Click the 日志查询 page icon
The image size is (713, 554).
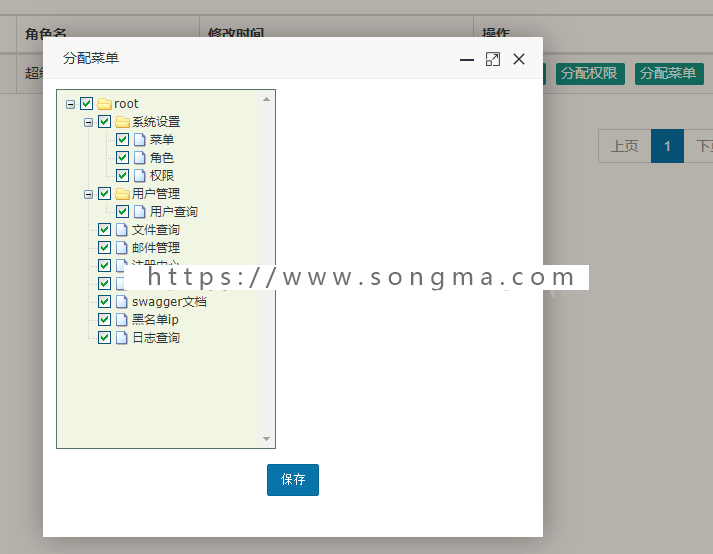122,337
